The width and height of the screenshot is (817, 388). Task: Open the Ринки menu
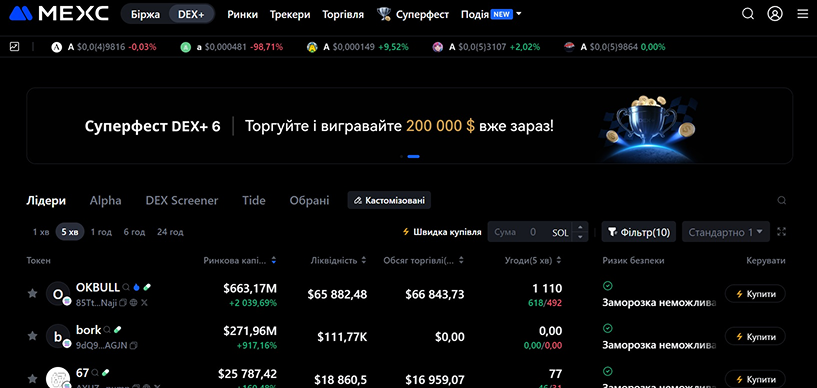(x=242, y=15)
